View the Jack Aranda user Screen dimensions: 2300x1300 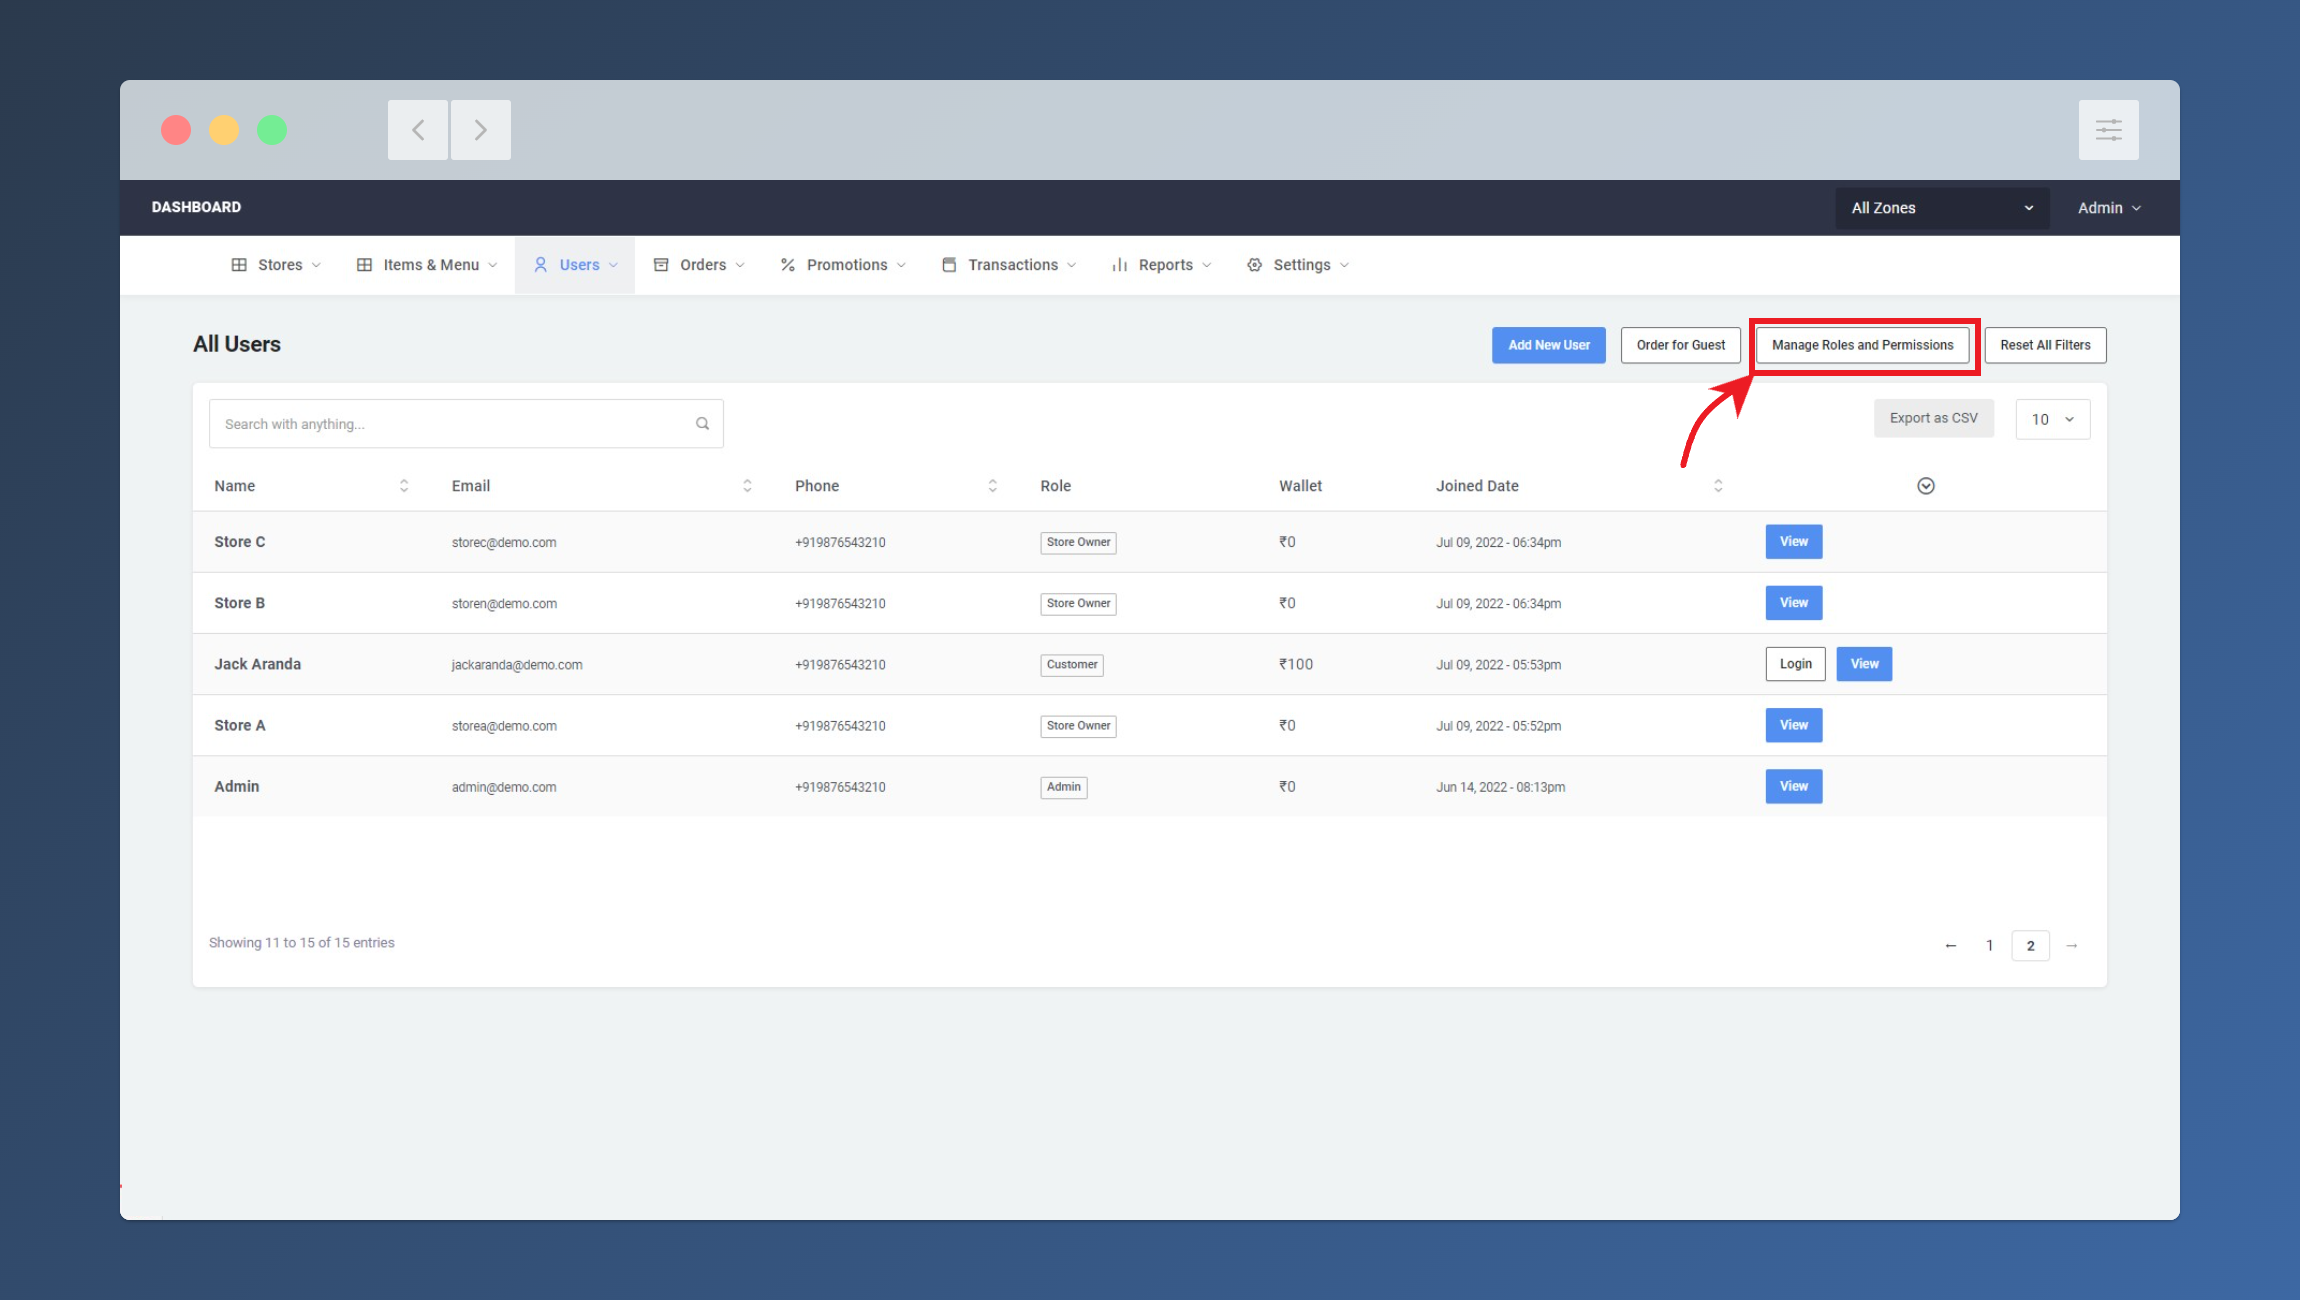point(1865,664)
